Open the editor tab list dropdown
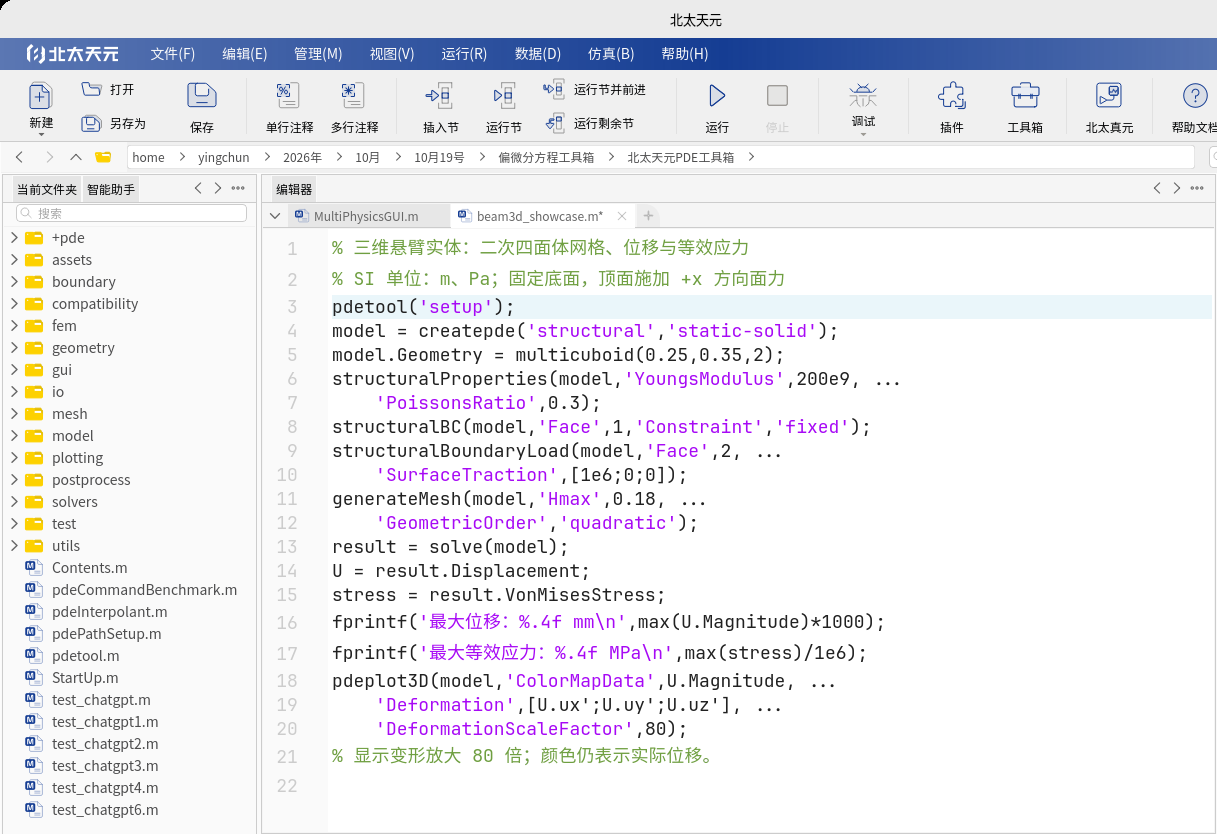The height and width of the screenshot is (834, 1217). point(275,216)
